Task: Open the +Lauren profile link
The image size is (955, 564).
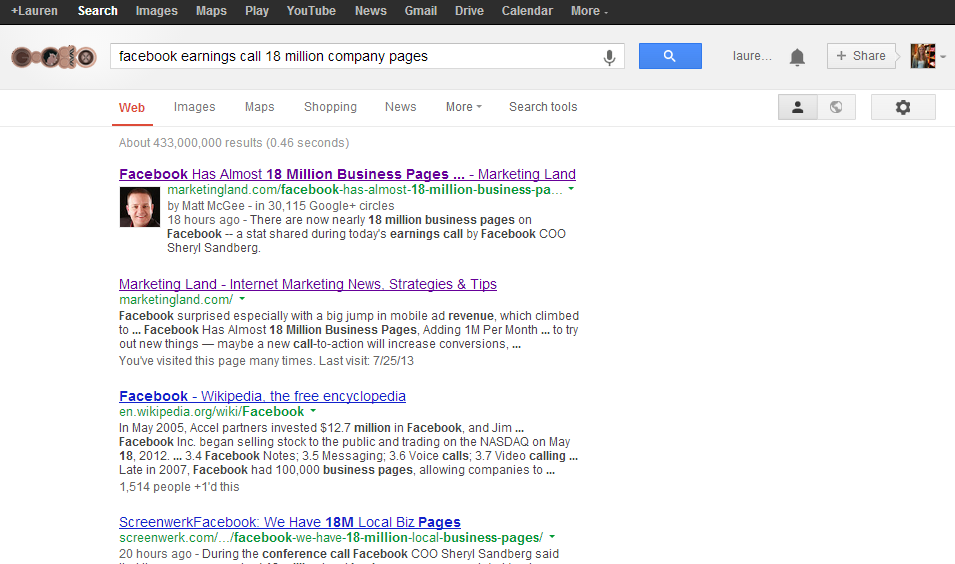Action: [x=34, y=11]
